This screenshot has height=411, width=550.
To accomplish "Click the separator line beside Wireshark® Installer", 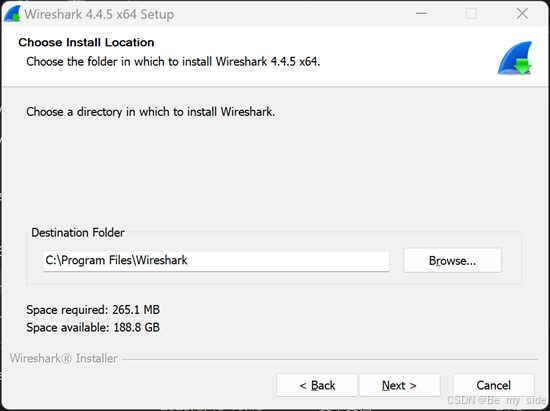I will click(x=330, y=359).
